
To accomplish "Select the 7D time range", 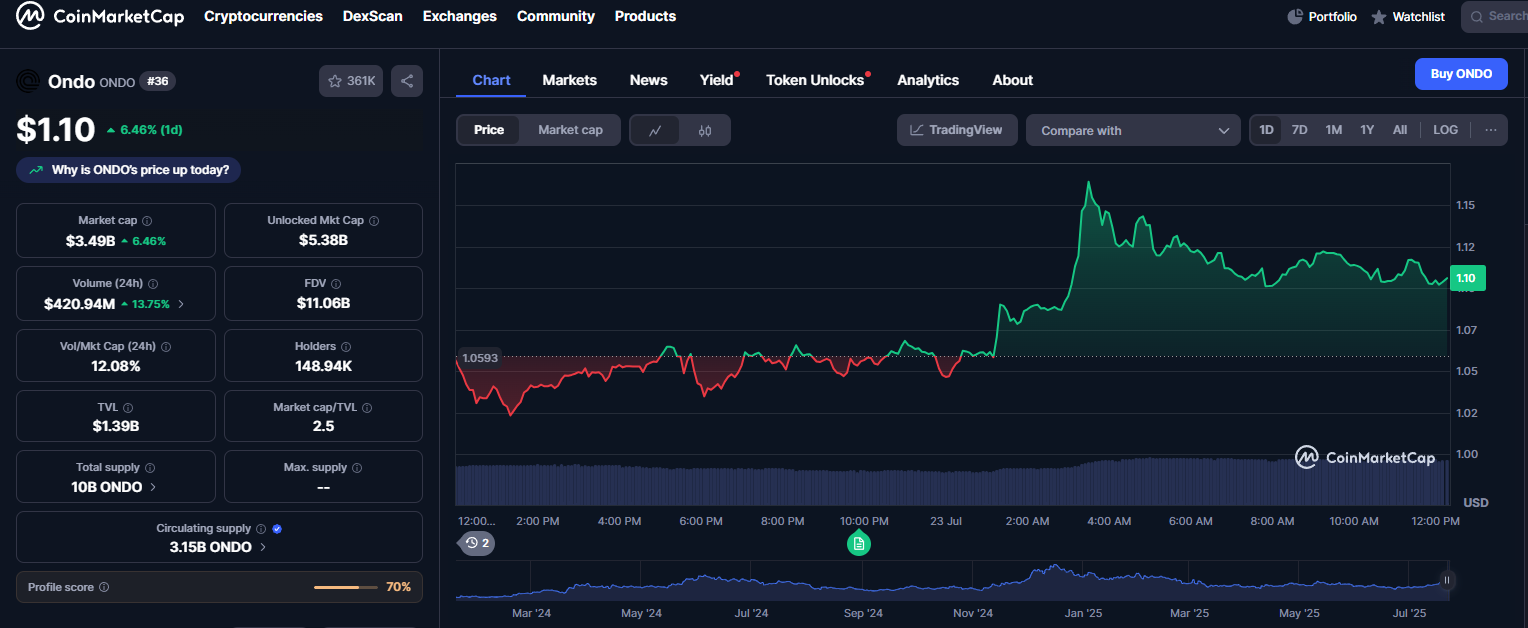I will (x=1299, y=130).
